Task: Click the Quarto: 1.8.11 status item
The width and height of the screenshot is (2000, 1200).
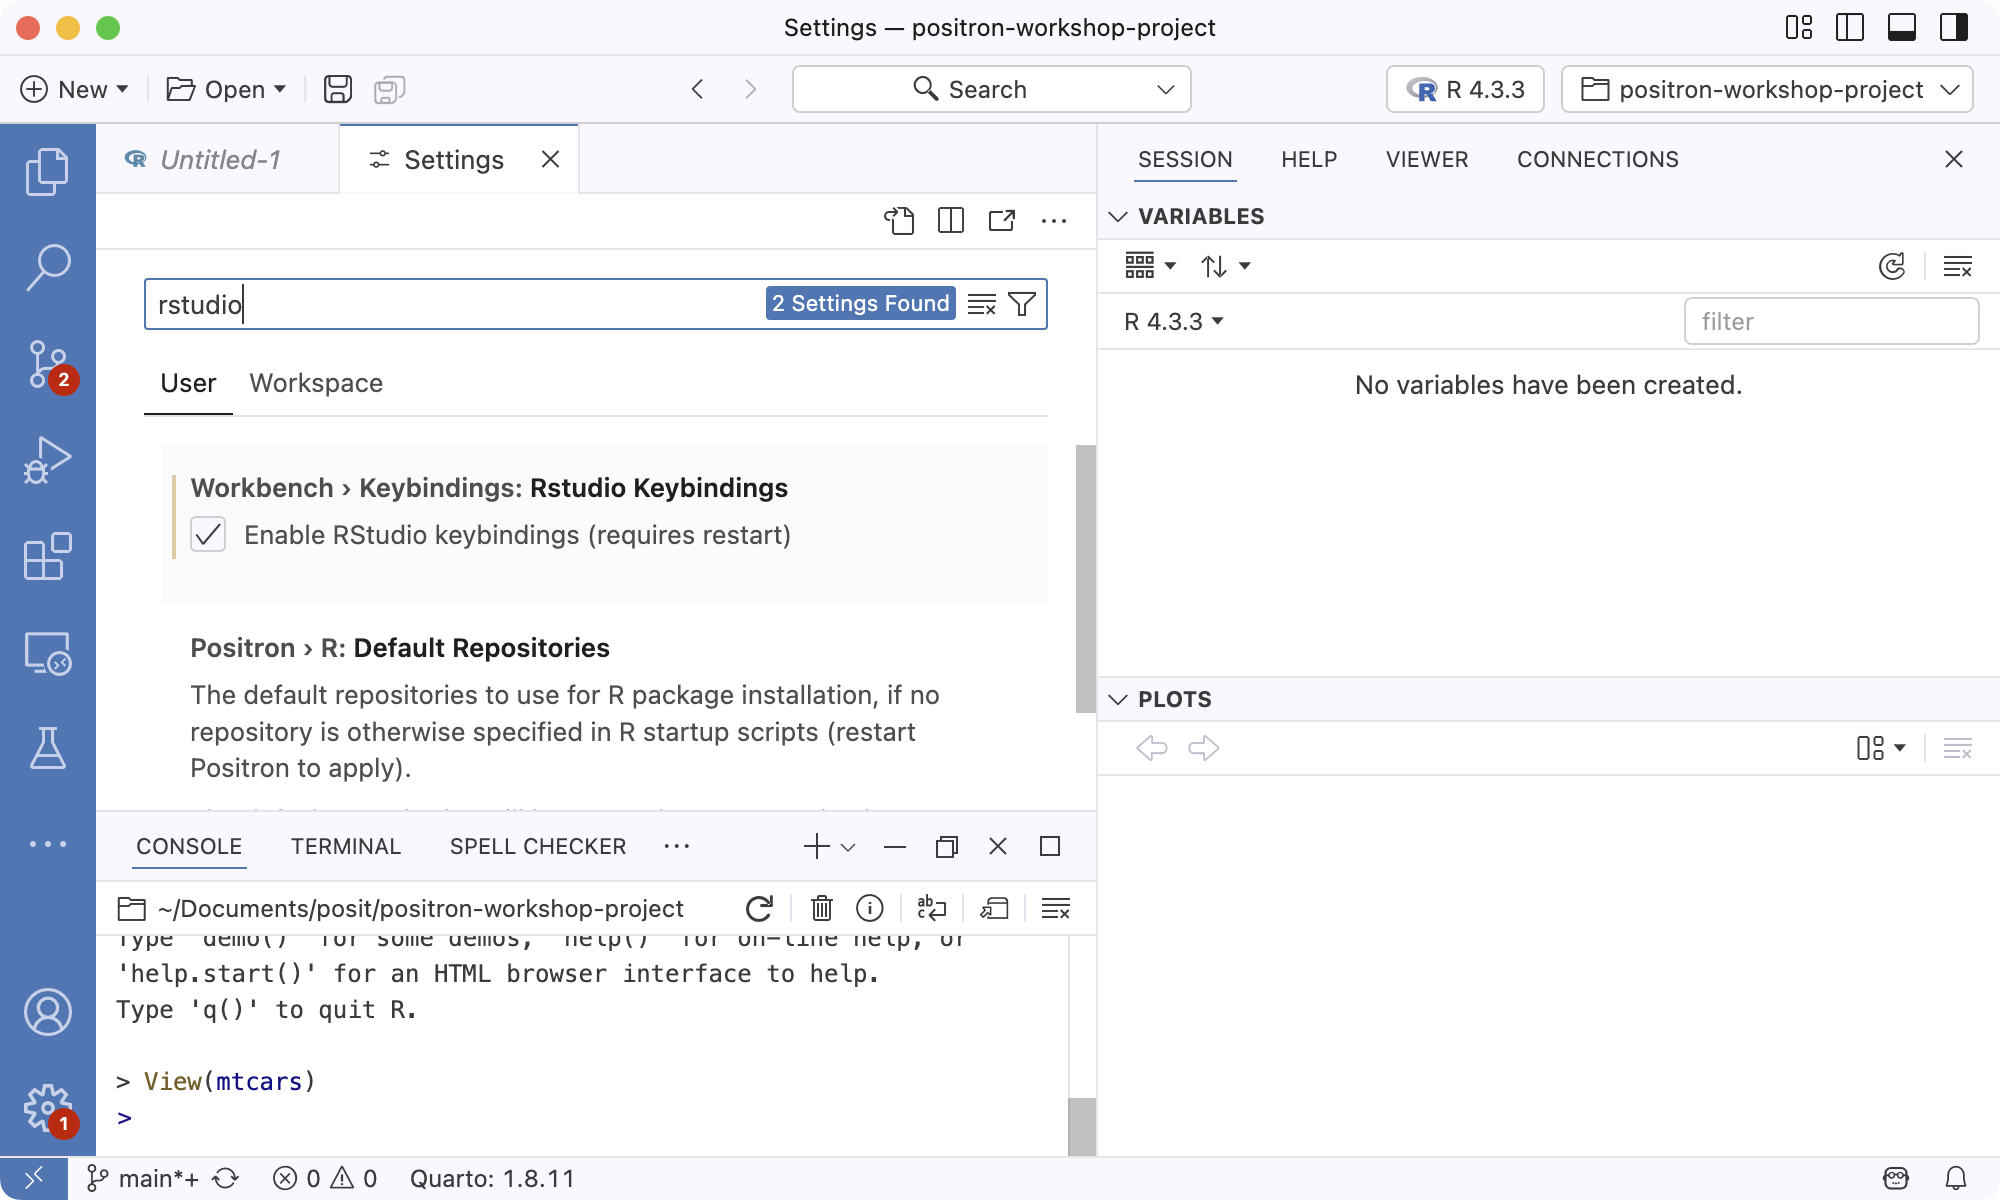Action: coord(492,1179)
